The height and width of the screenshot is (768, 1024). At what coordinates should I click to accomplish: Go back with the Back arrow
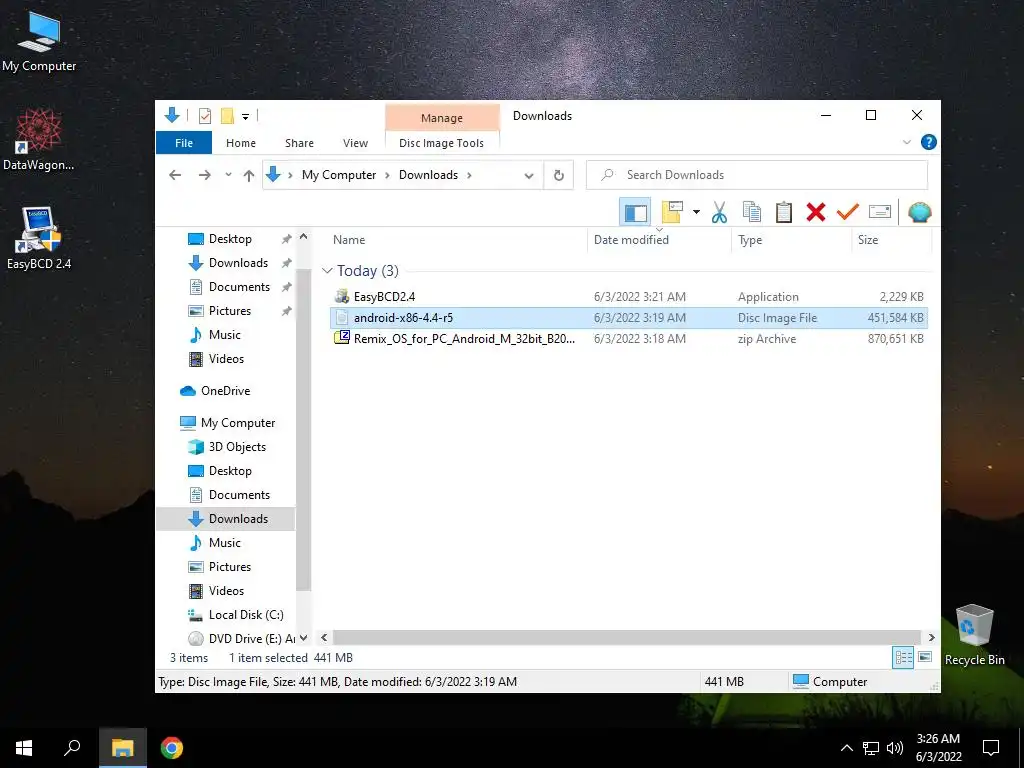175,175
